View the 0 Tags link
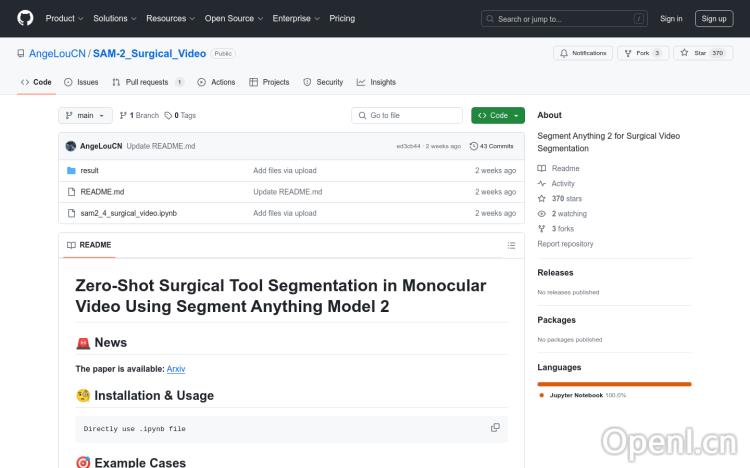The height and width of the screenshot is (468, 750). tap(180, 115)
